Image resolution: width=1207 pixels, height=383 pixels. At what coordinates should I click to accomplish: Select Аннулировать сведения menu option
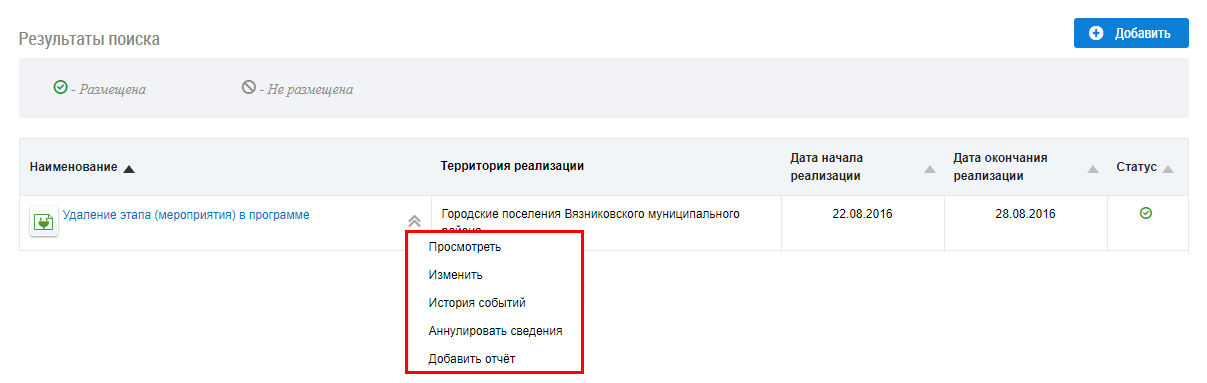tap(495, 330)
